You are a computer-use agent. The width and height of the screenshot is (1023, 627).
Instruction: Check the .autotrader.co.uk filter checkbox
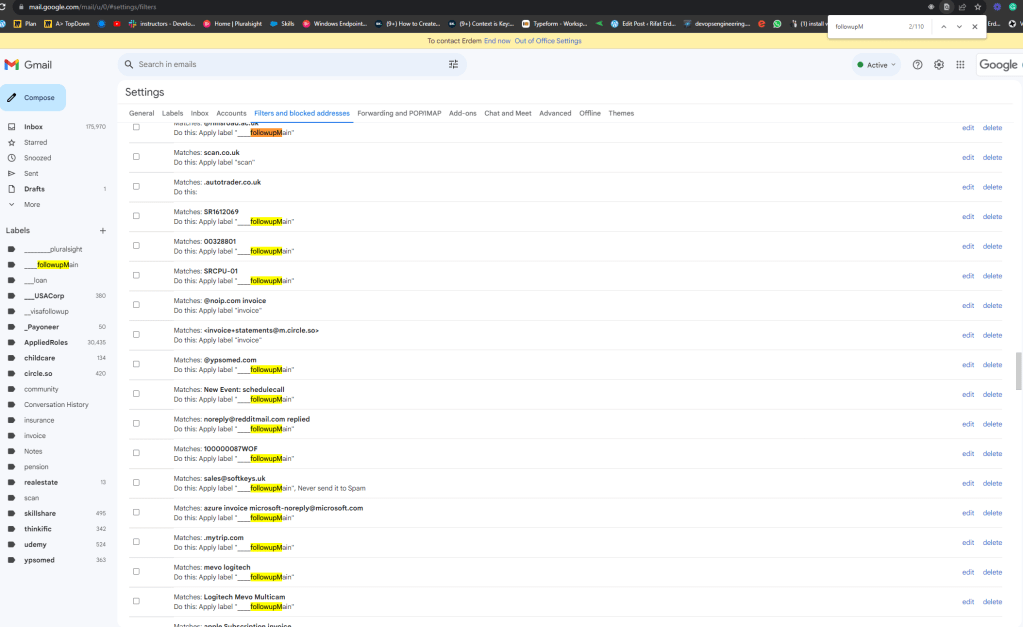click(x=136, y=186)
